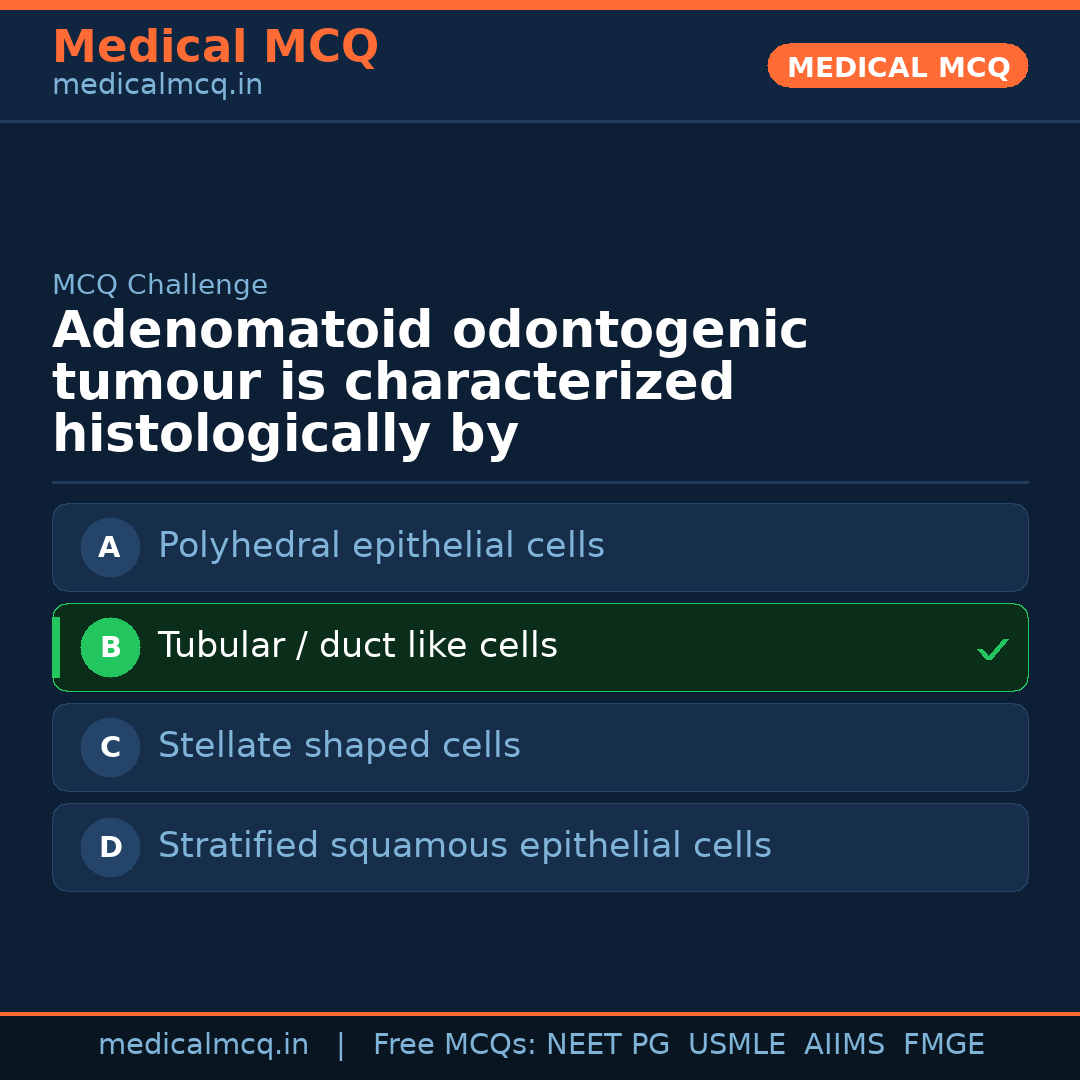Viewport: 1080px width, 1080px height.
Task: Select answer Tubular / duct like cells
Action: point(357,646)
